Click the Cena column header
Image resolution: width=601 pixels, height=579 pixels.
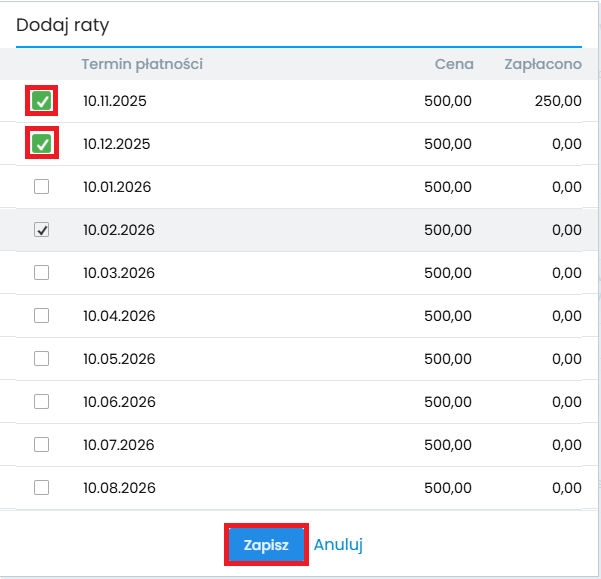point(454,65)
